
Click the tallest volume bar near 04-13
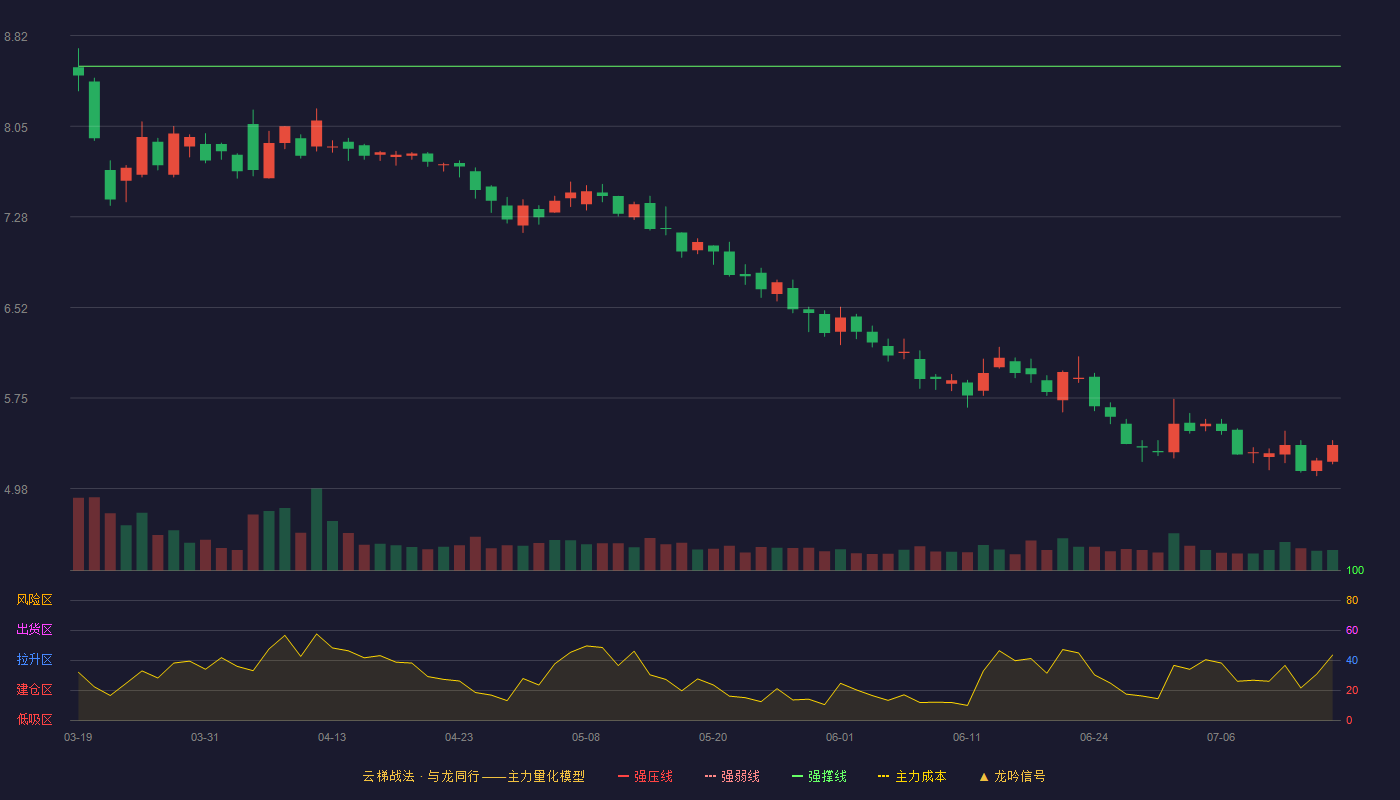[316, 529]
